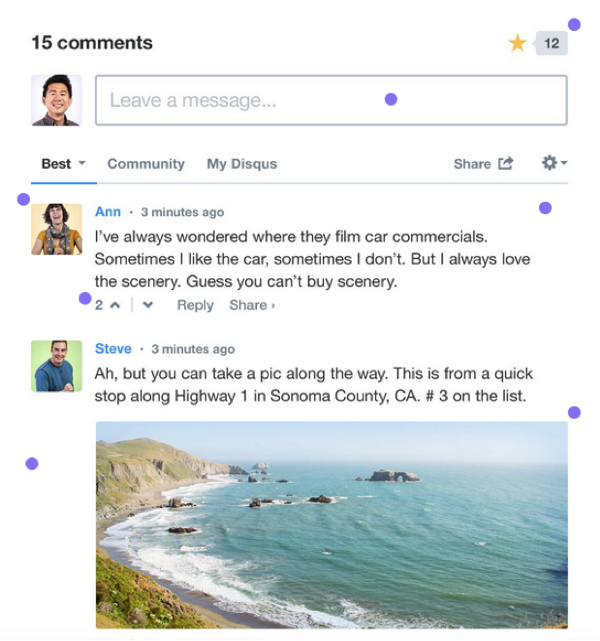This screenshot has width=600, height=641.
Task: Click the 12 recommendations count badge
Action: [551, 43]
